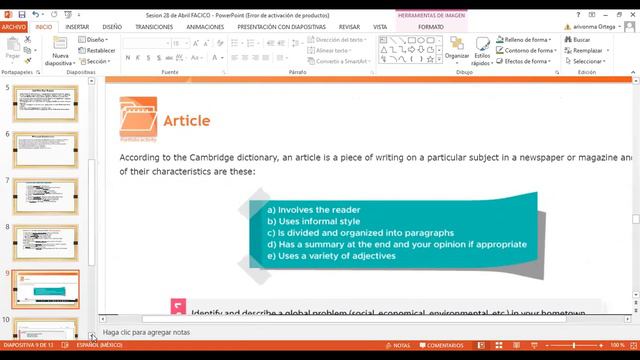
Task: Fit slide to window icon
Action: pos(633,345)
